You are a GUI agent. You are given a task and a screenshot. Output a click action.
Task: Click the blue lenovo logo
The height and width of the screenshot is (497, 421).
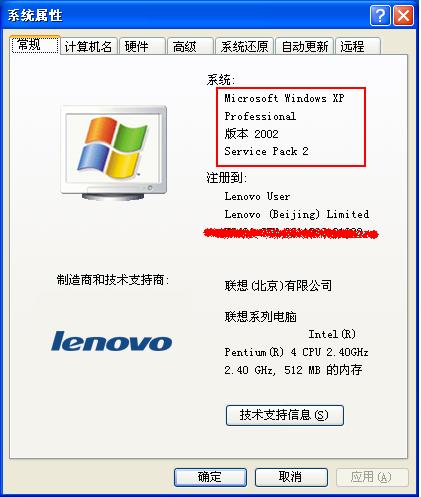tap(111, 341)
